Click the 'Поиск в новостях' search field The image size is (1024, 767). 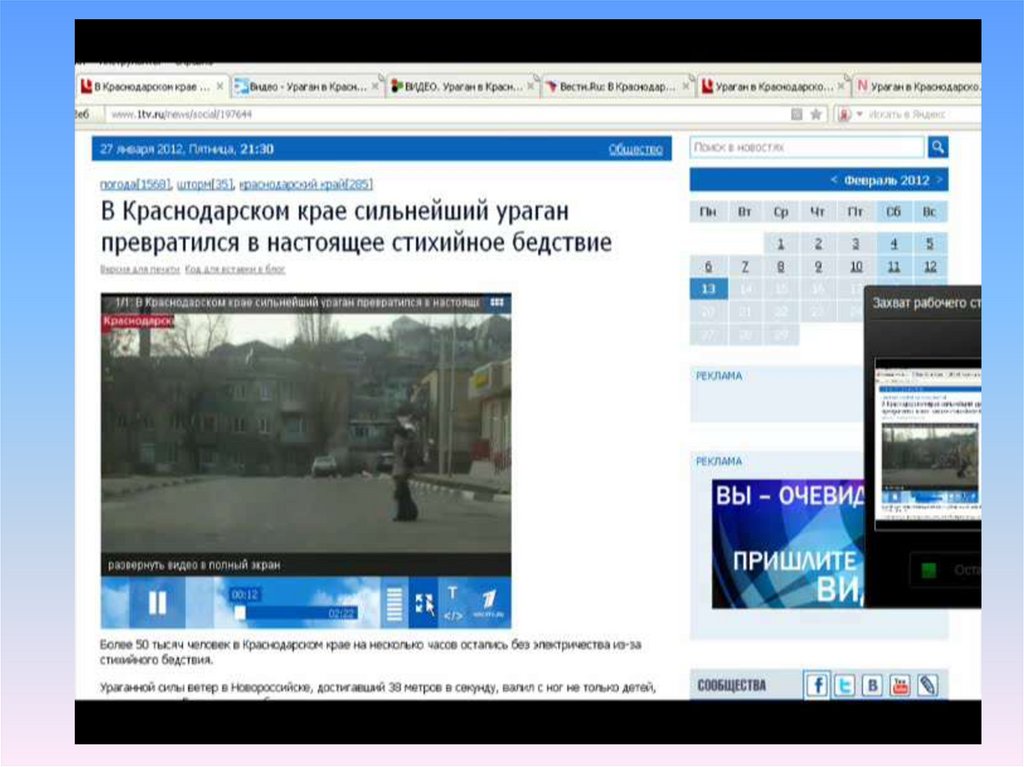coord(807,147)
